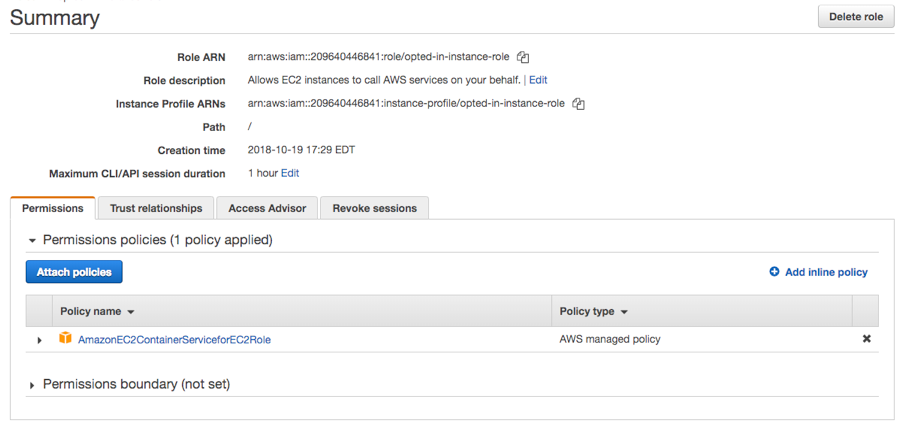Open the AmazonEC2ContainerServiceforEC2Role policy link
This screenshot has height=429, width=899.
pyautogui.click(x=174, y=340)
